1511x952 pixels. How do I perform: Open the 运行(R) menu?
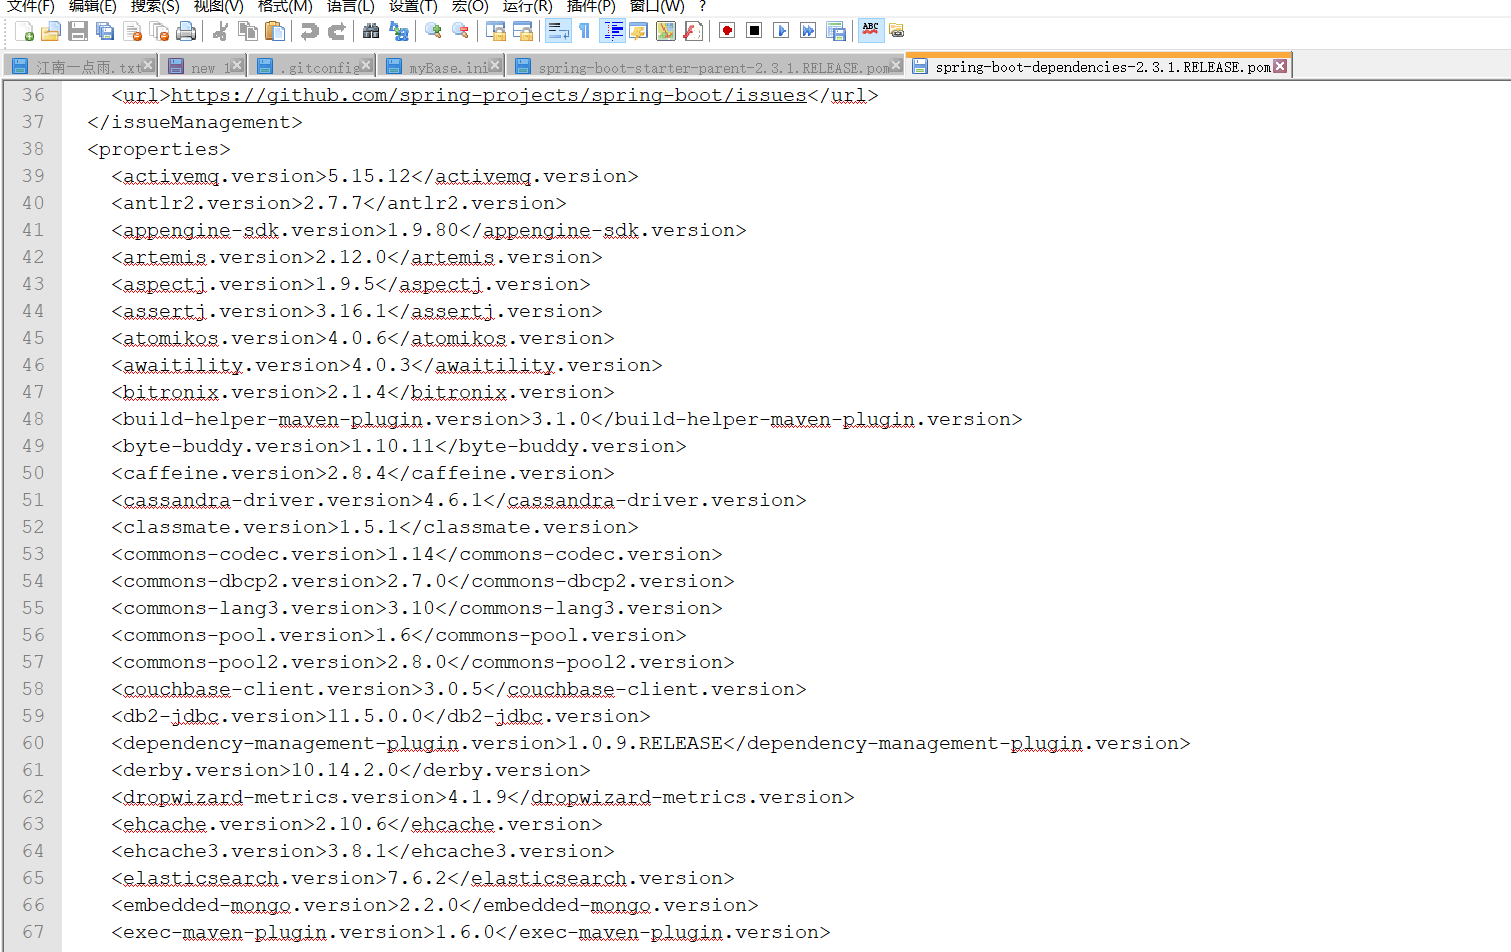[527, 7]
